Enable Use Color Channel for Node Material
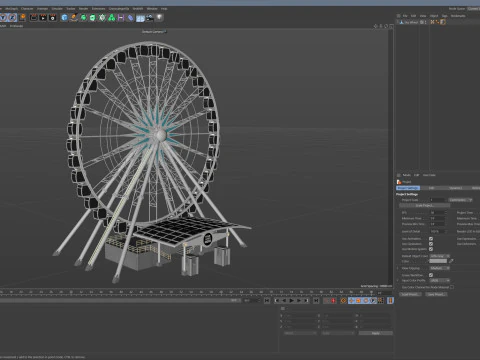 (x=452, y=287)
